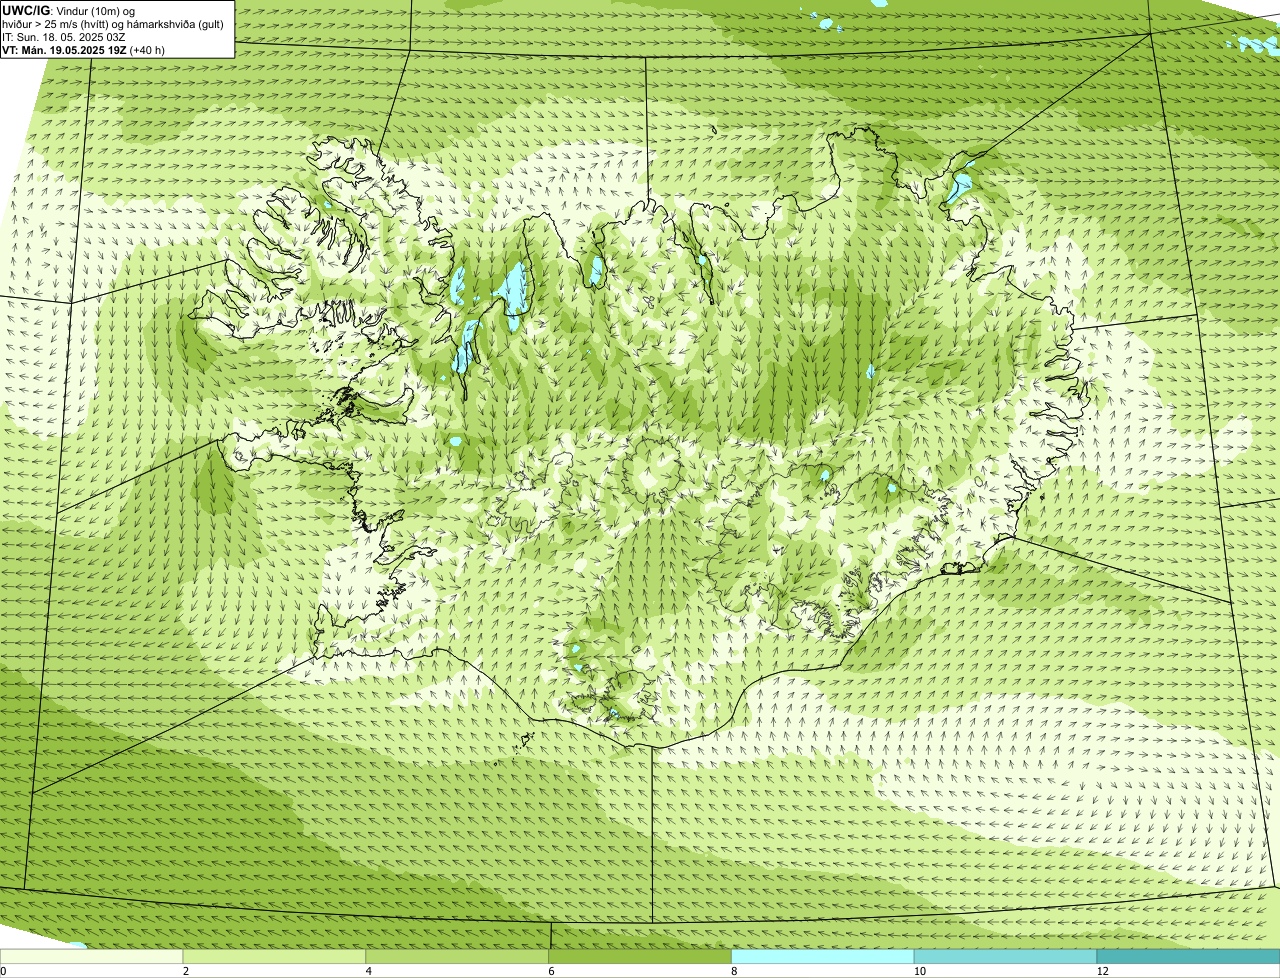This screenshot has width=1280, height=978.
Task: Click the legend tick label '4'
Action: point(368,971)
